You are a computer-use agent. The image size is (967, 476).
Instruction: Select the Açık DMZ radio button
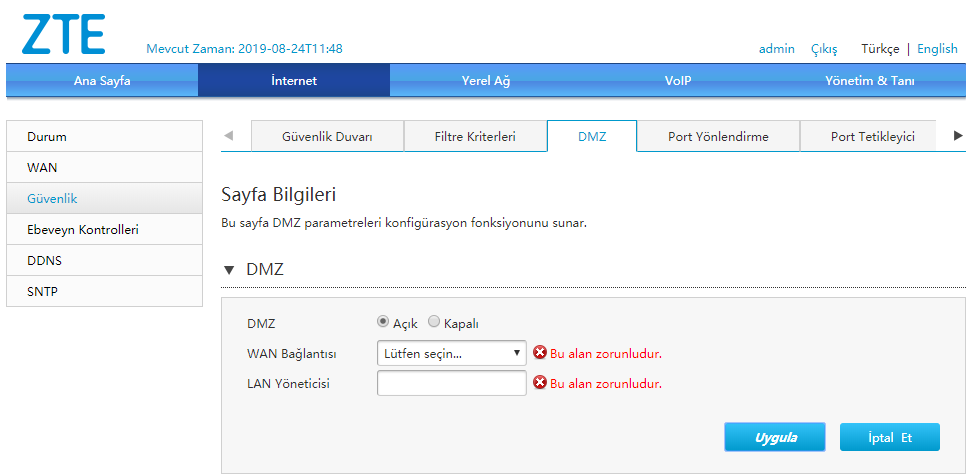click(x=383, y=322)
